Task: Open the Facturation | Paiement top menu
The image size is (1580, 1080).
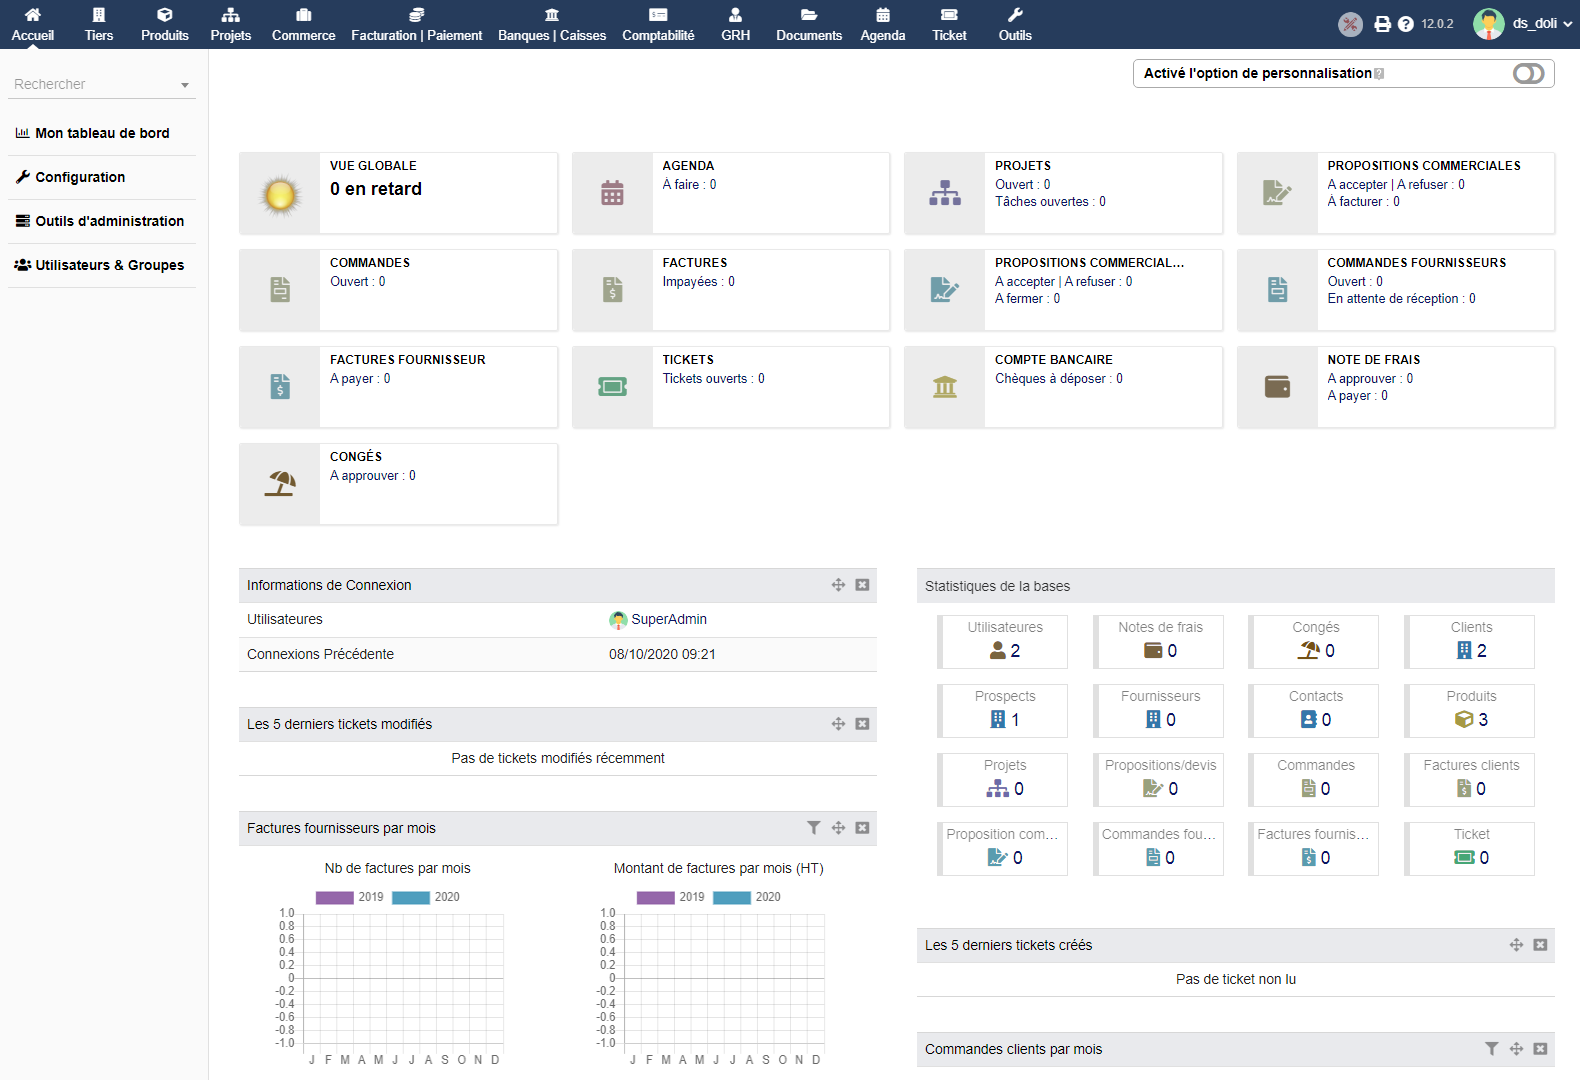Action: click(416, 24)
